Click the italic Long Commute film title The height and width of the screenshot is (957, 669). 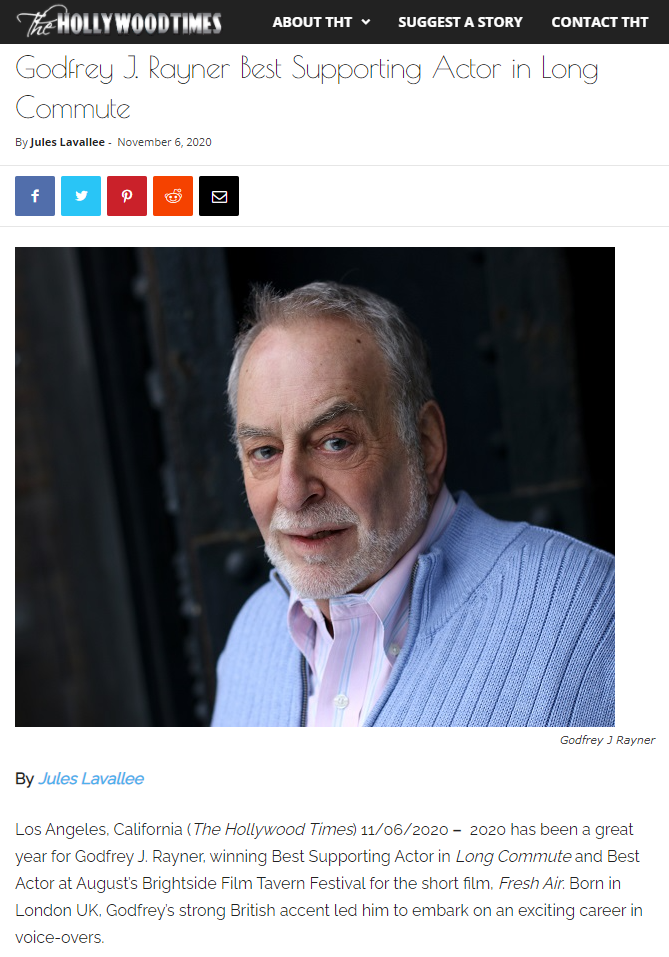pyautogui.click(x=513, y=856)
